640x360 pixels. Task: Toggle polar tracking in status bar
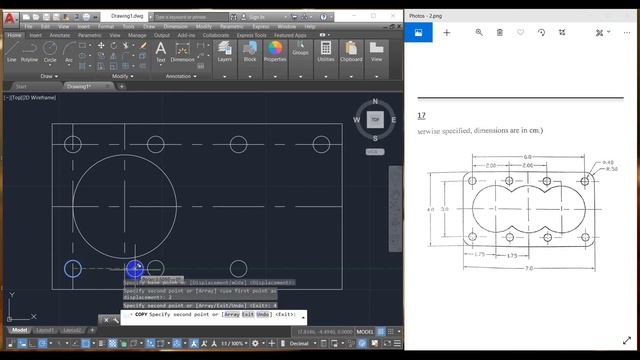coord(42,344)
